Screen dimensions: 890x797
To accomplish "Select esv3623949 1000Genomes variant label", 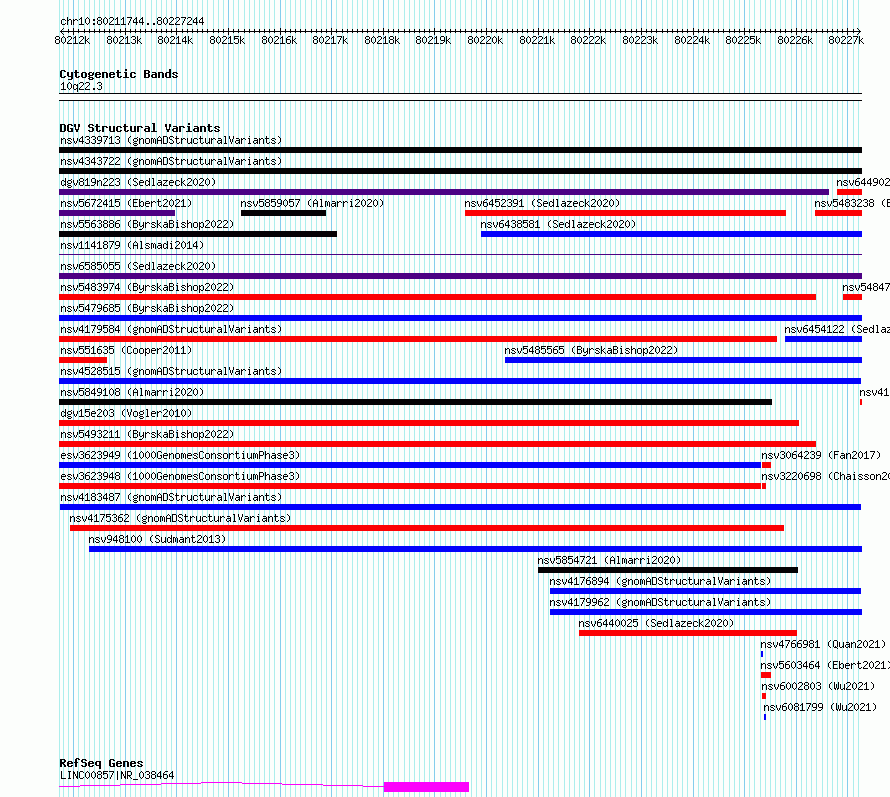I will pos(180,455).
